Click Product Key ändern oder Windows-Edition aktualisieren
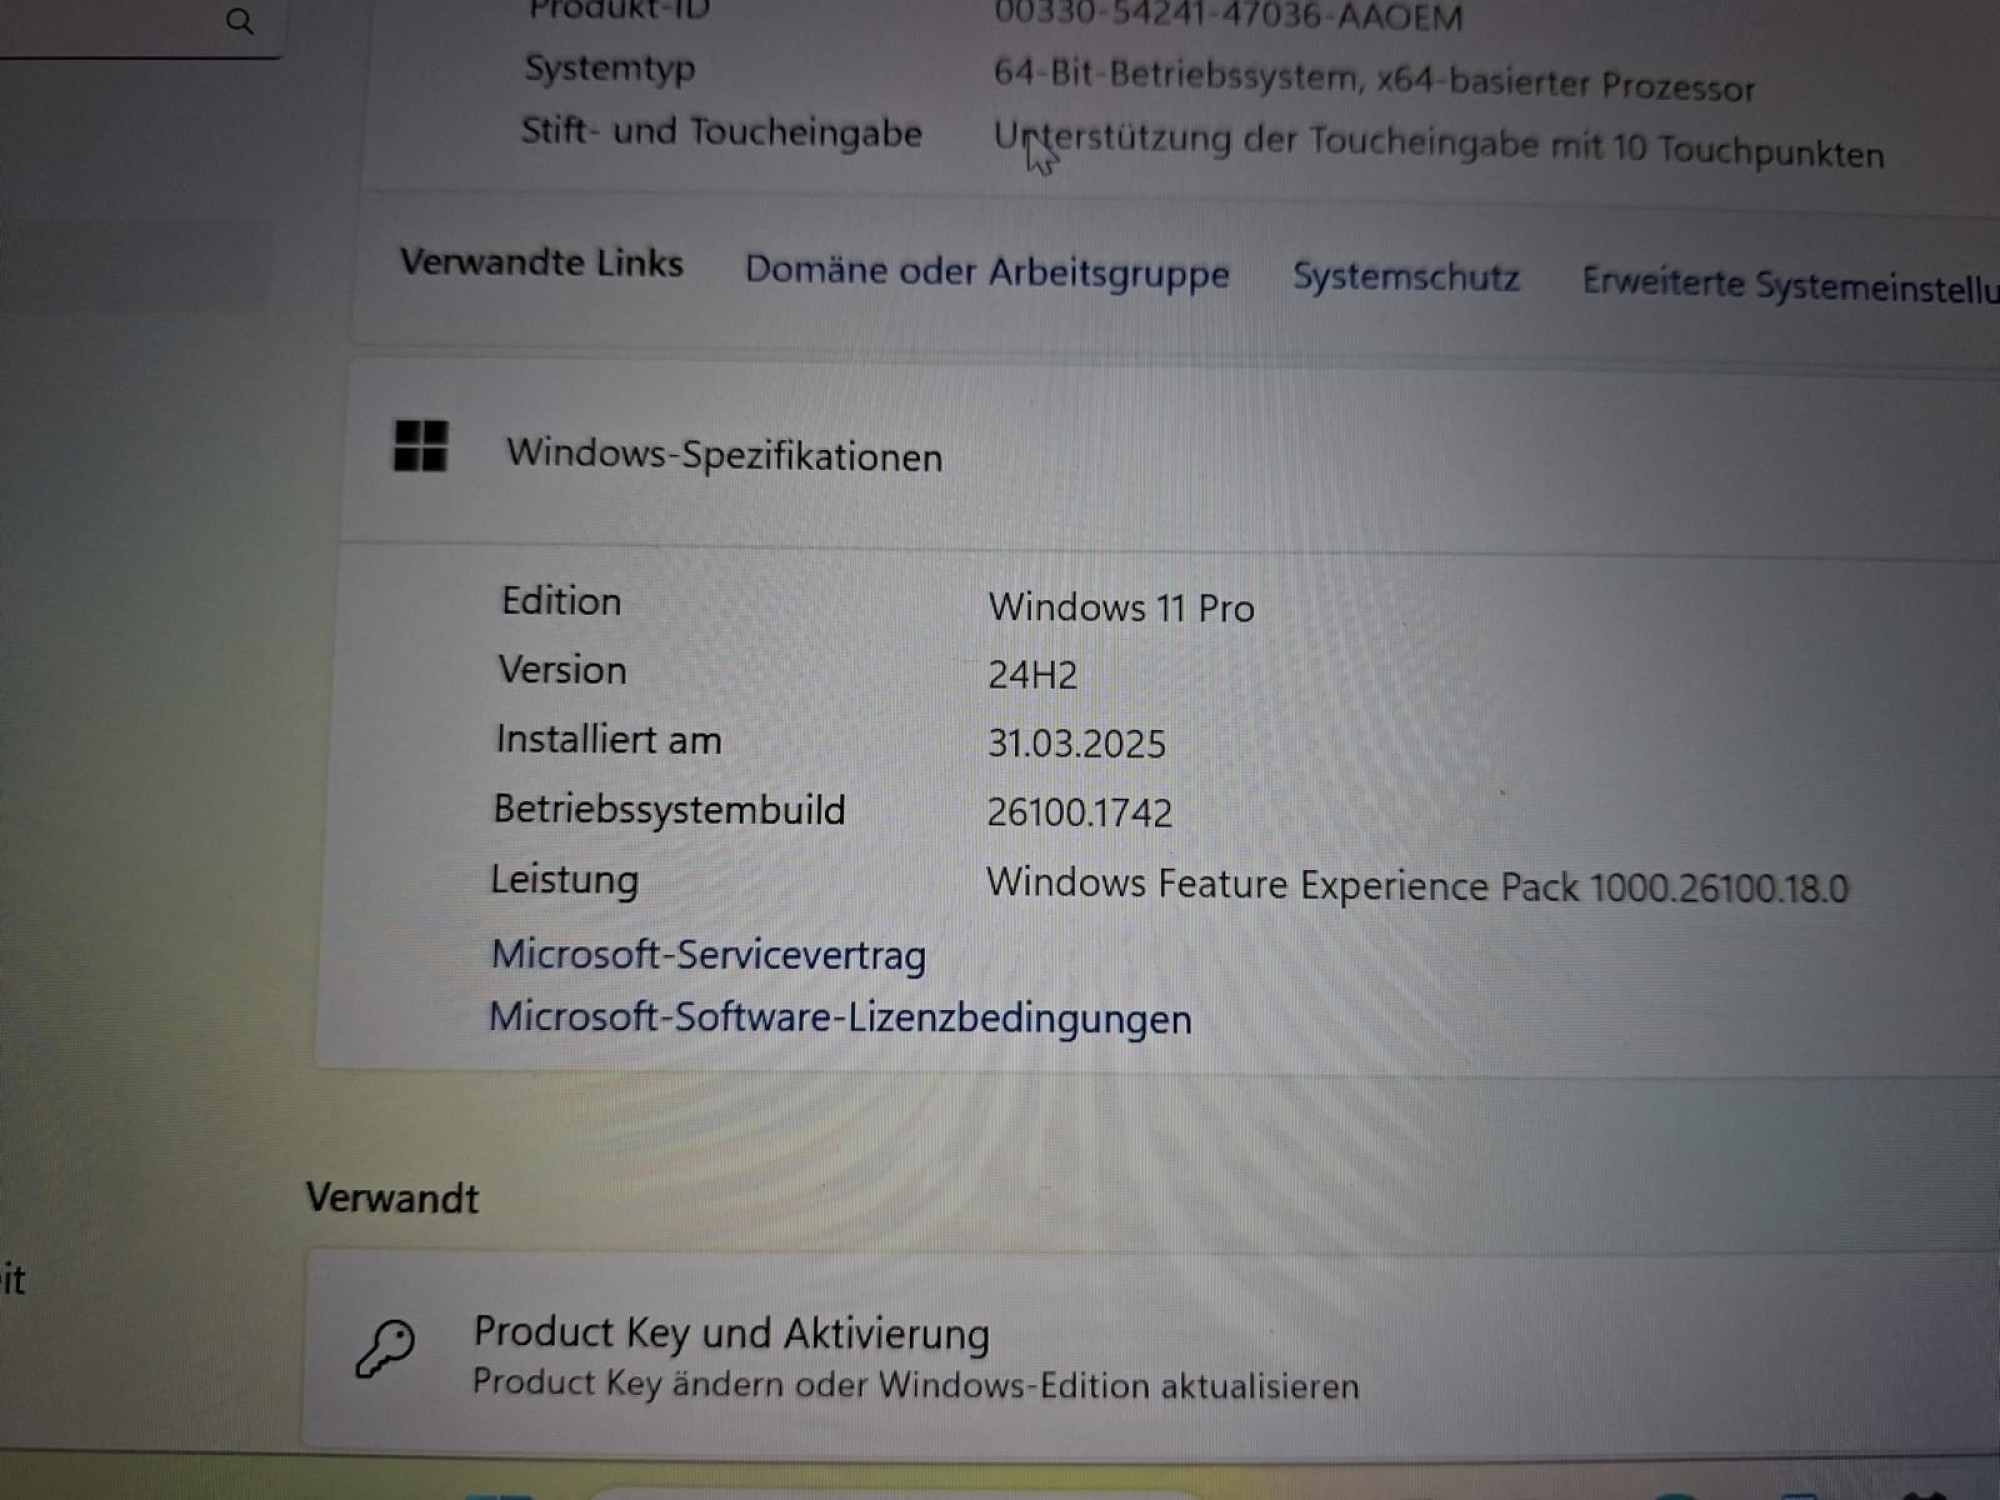Image resolution: width=2000 pixels, height=1500 pixels. coord(915,1385)
